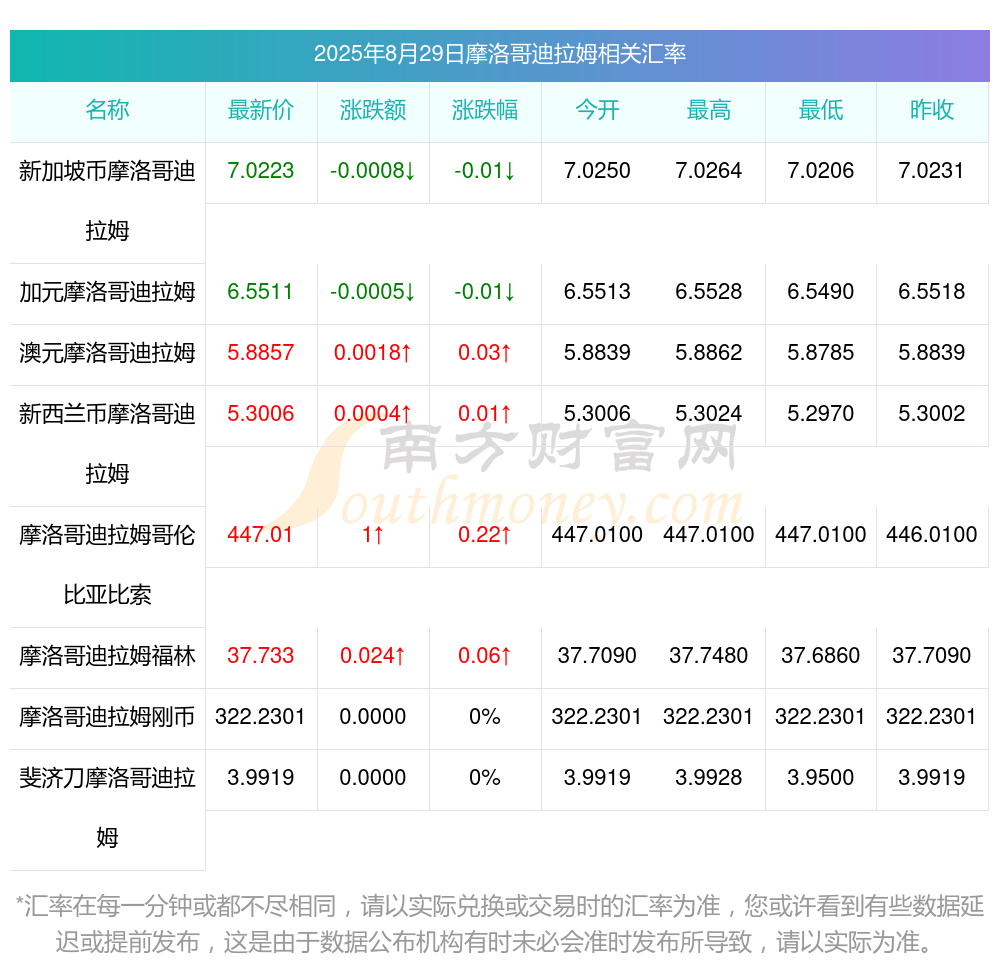Click low value 6.5490

[x=821, y=292]
